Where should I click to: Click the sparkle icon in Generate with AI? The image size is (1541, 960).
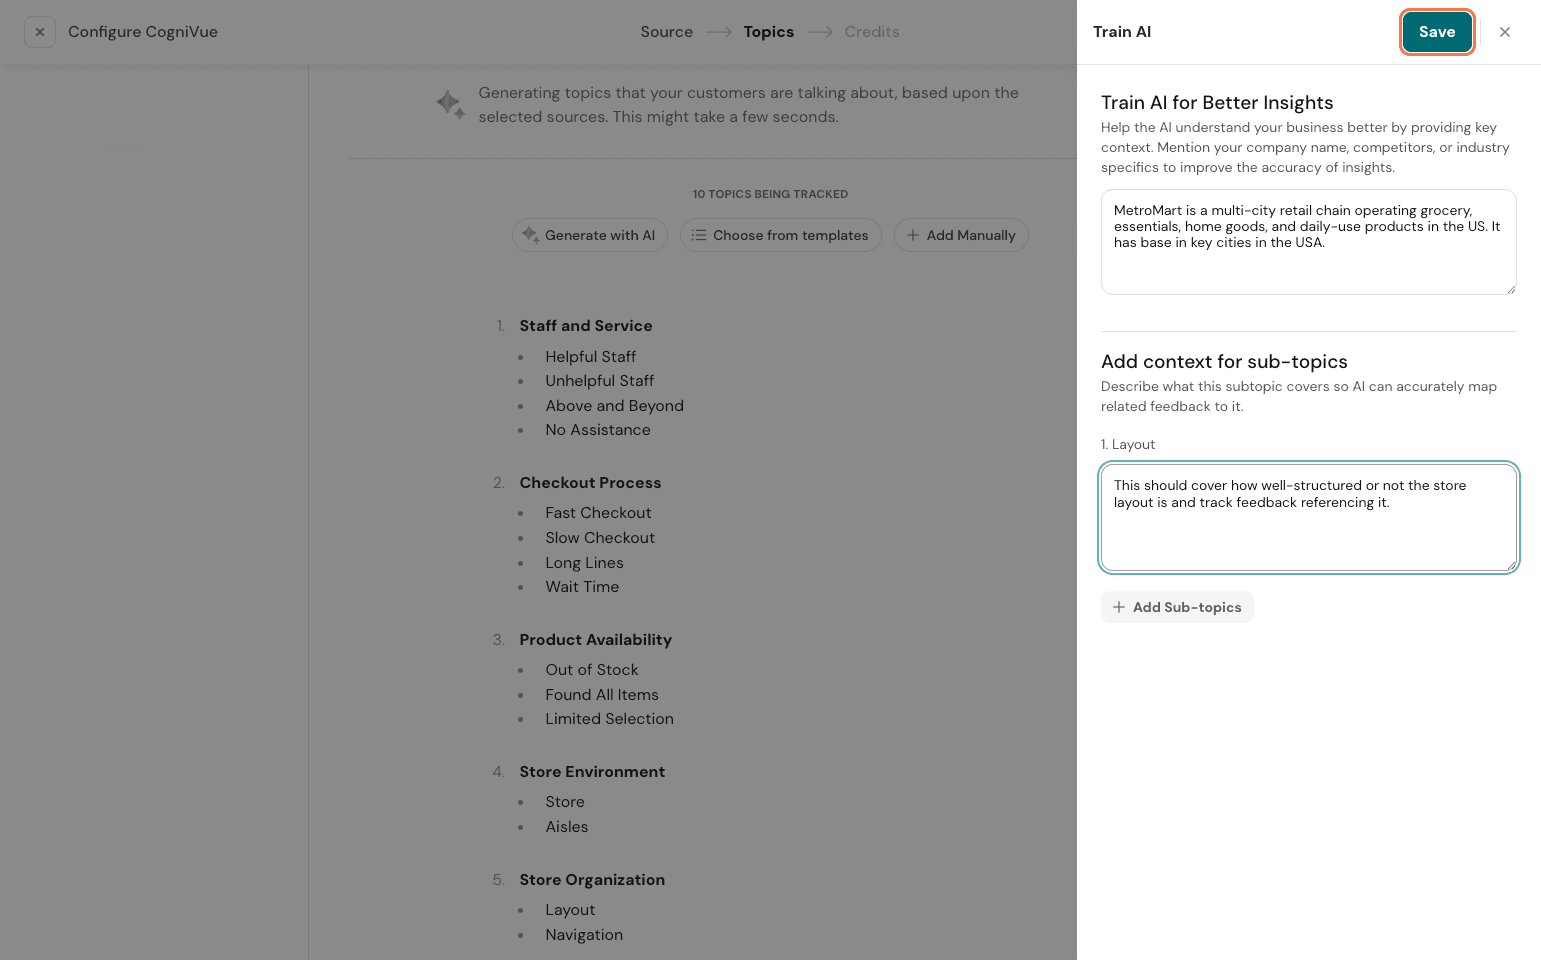tap(530, 235)
